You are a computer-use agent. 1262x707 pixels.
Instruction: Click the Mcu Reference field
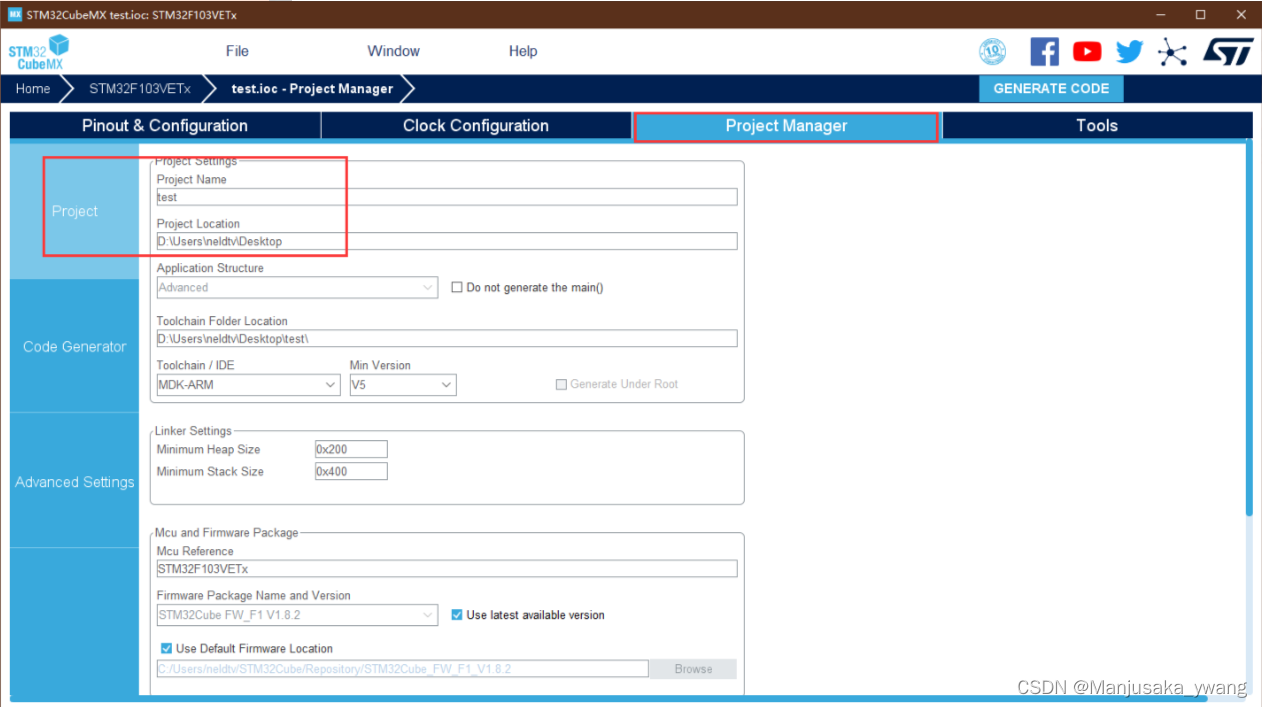click(447, 569)
